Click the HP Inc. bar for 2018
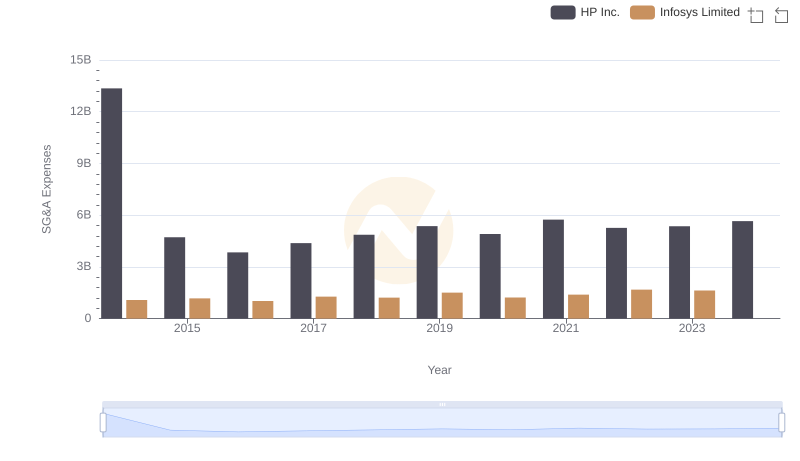This screenshot has width=800, height=461. click(x=364, y=277)
